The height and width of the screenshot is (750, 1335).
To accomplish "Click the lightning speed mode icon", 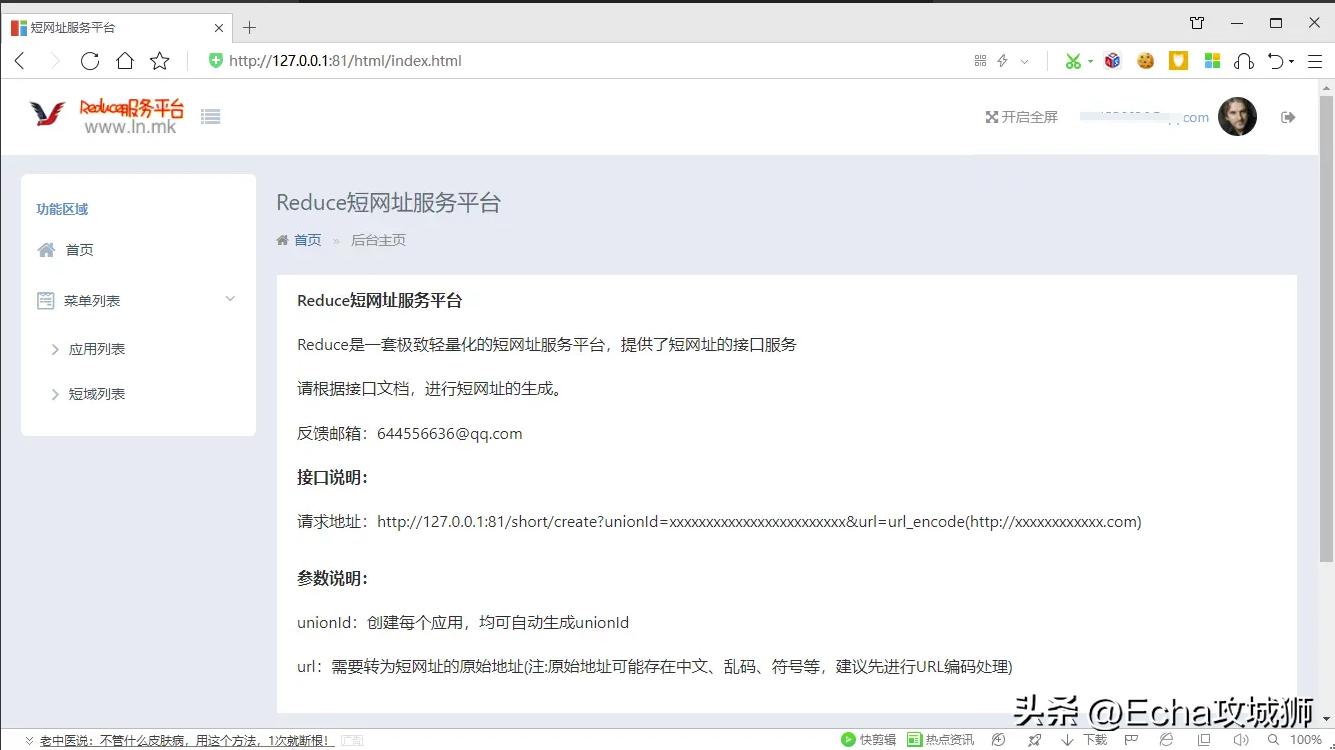I will (x=1003, y=60).
